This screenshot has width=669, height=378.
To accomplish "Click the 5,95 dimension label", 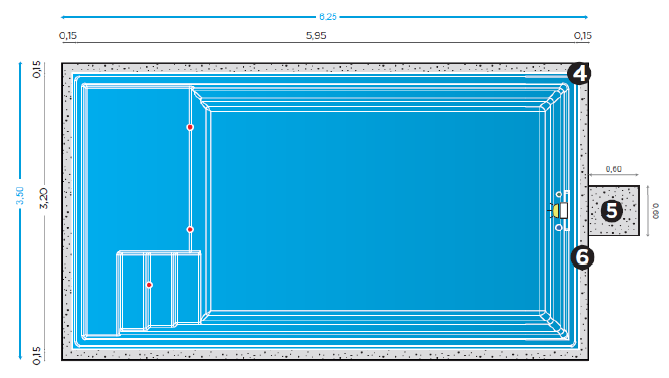I will click(x=316, y=35).
